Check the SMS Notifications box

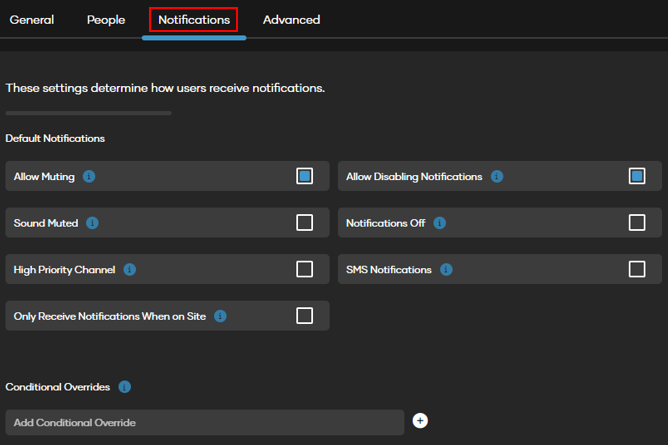637,269
